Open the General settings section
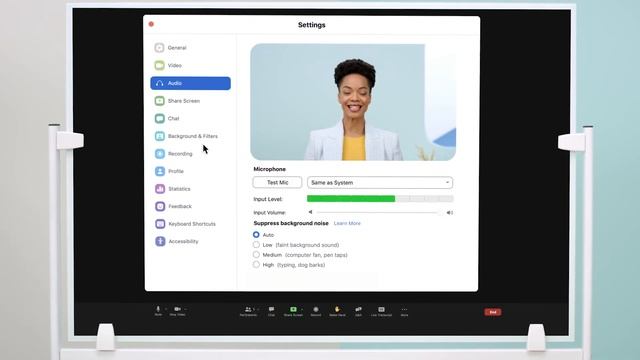This screenshot has width=640, height=360. [171, 48]
